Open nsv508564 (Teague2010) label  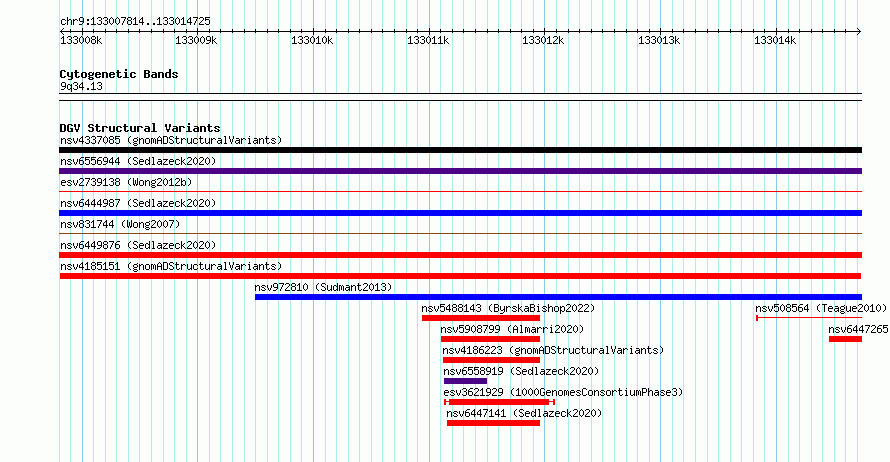click(821, 308)
